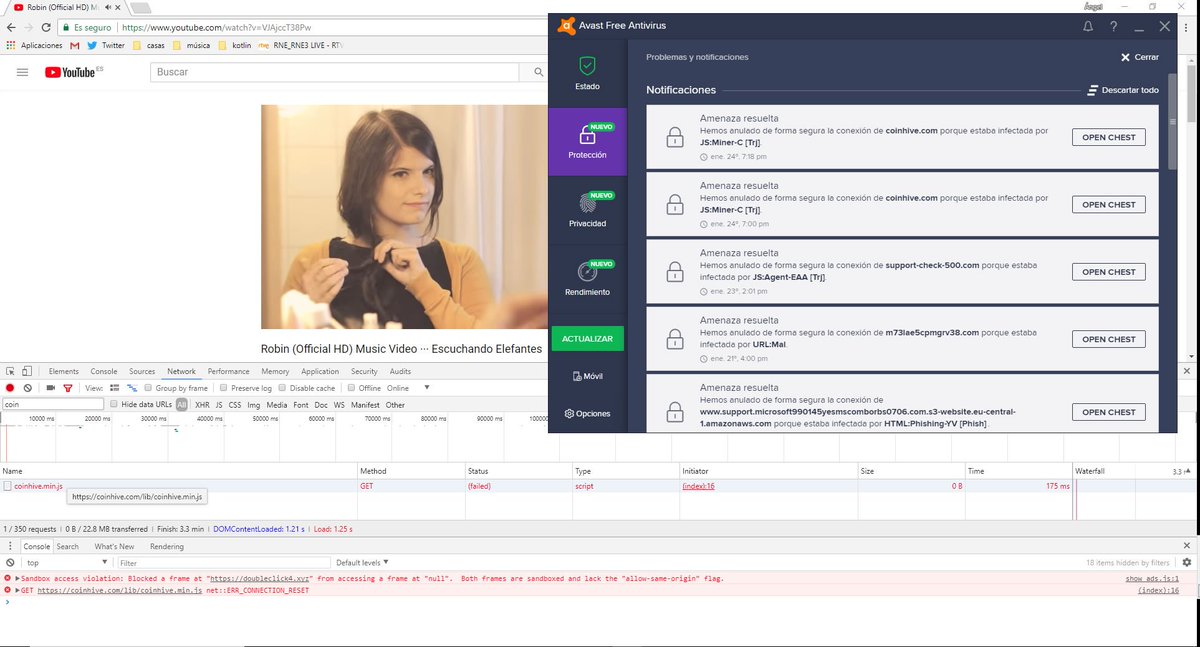
Task: Clear the network log icon
Action: click(x=27, y=388)
